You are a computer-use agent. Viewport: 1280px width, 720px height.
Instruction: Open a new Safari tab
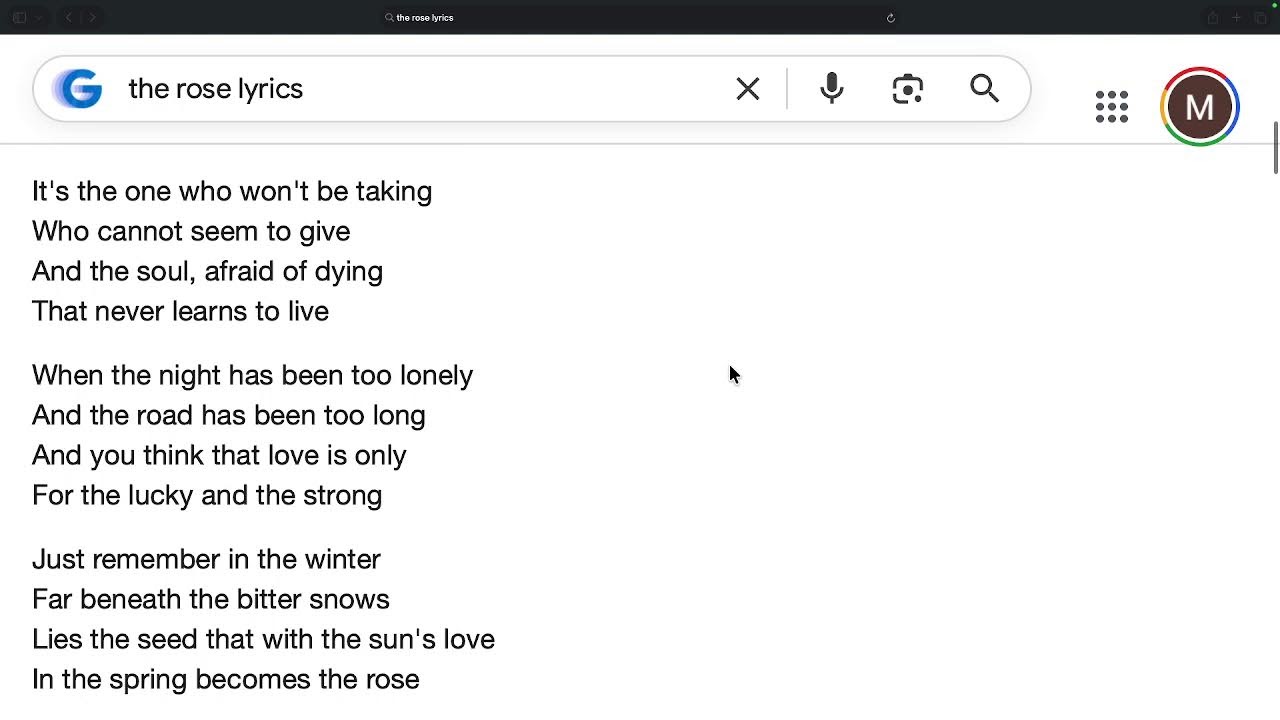point(1236,18)
